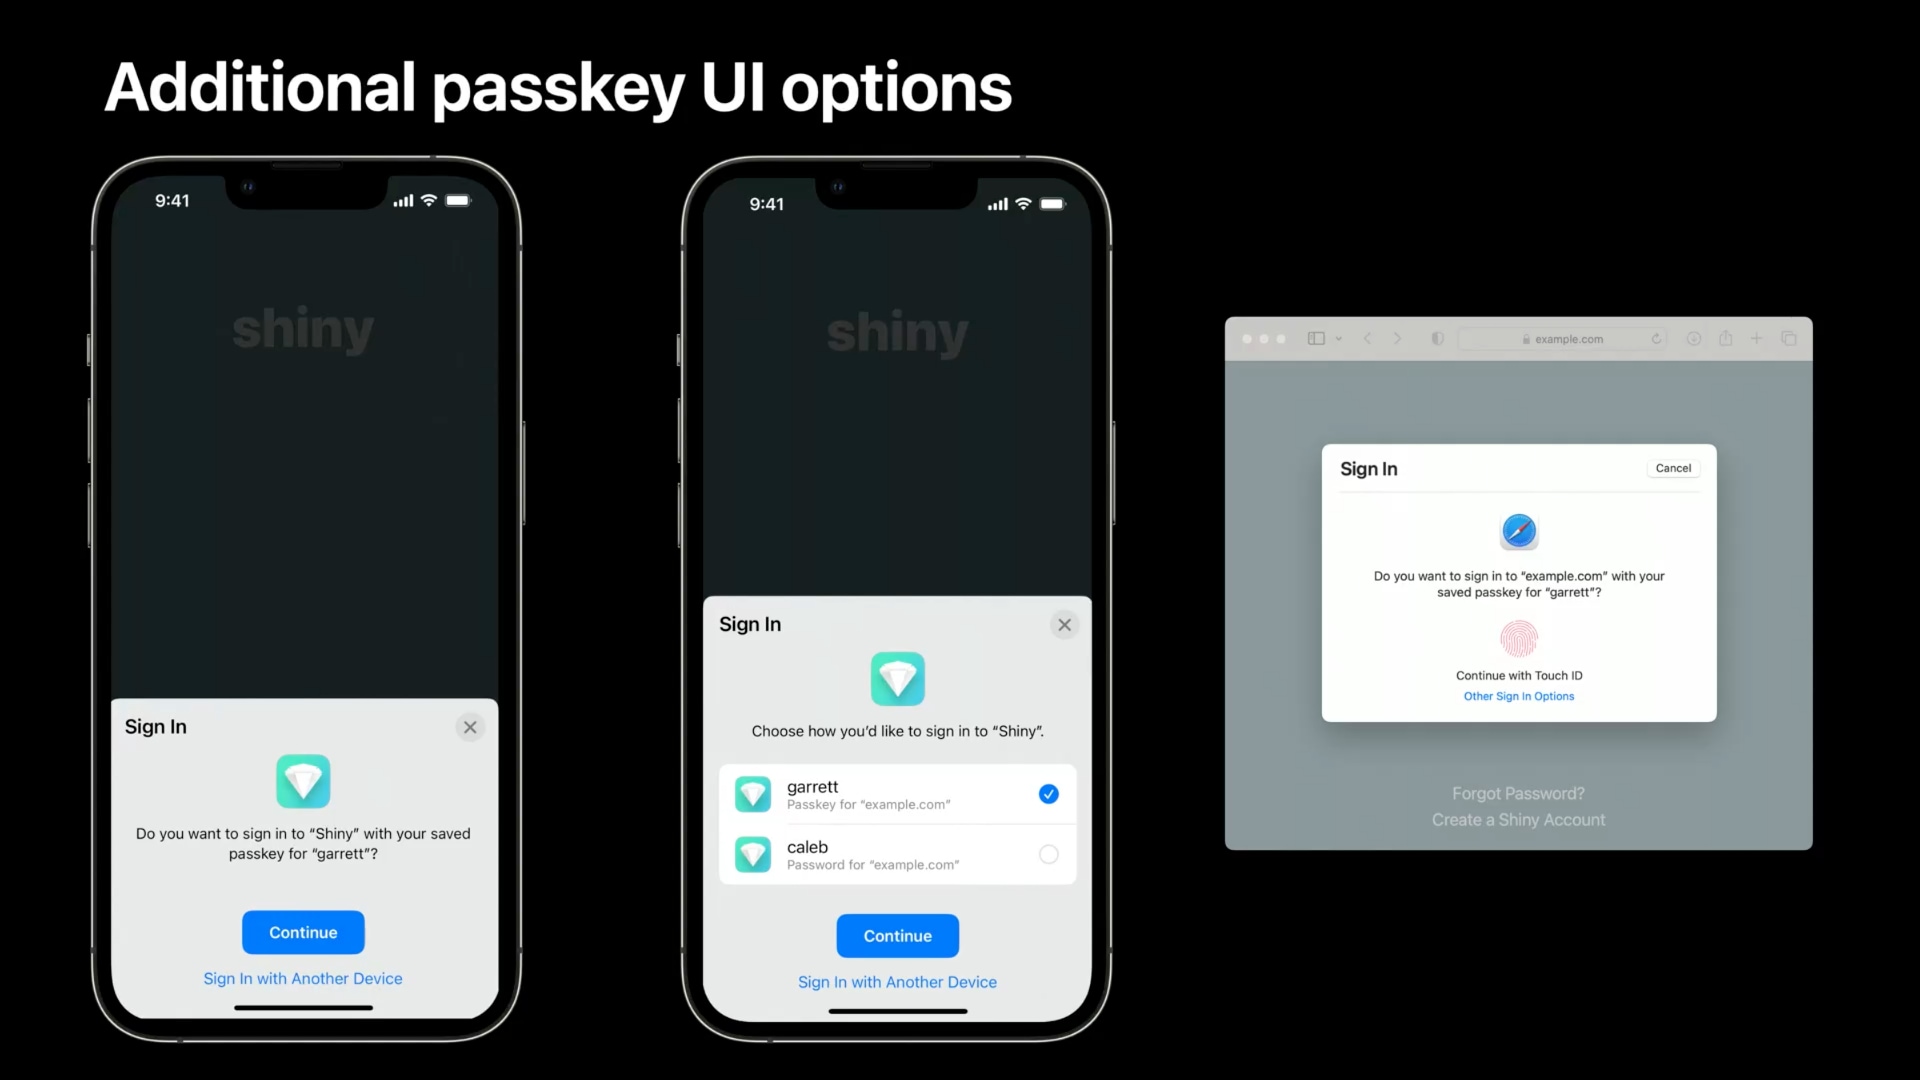Click the browser back navigation chevron

click(1367, 339)
